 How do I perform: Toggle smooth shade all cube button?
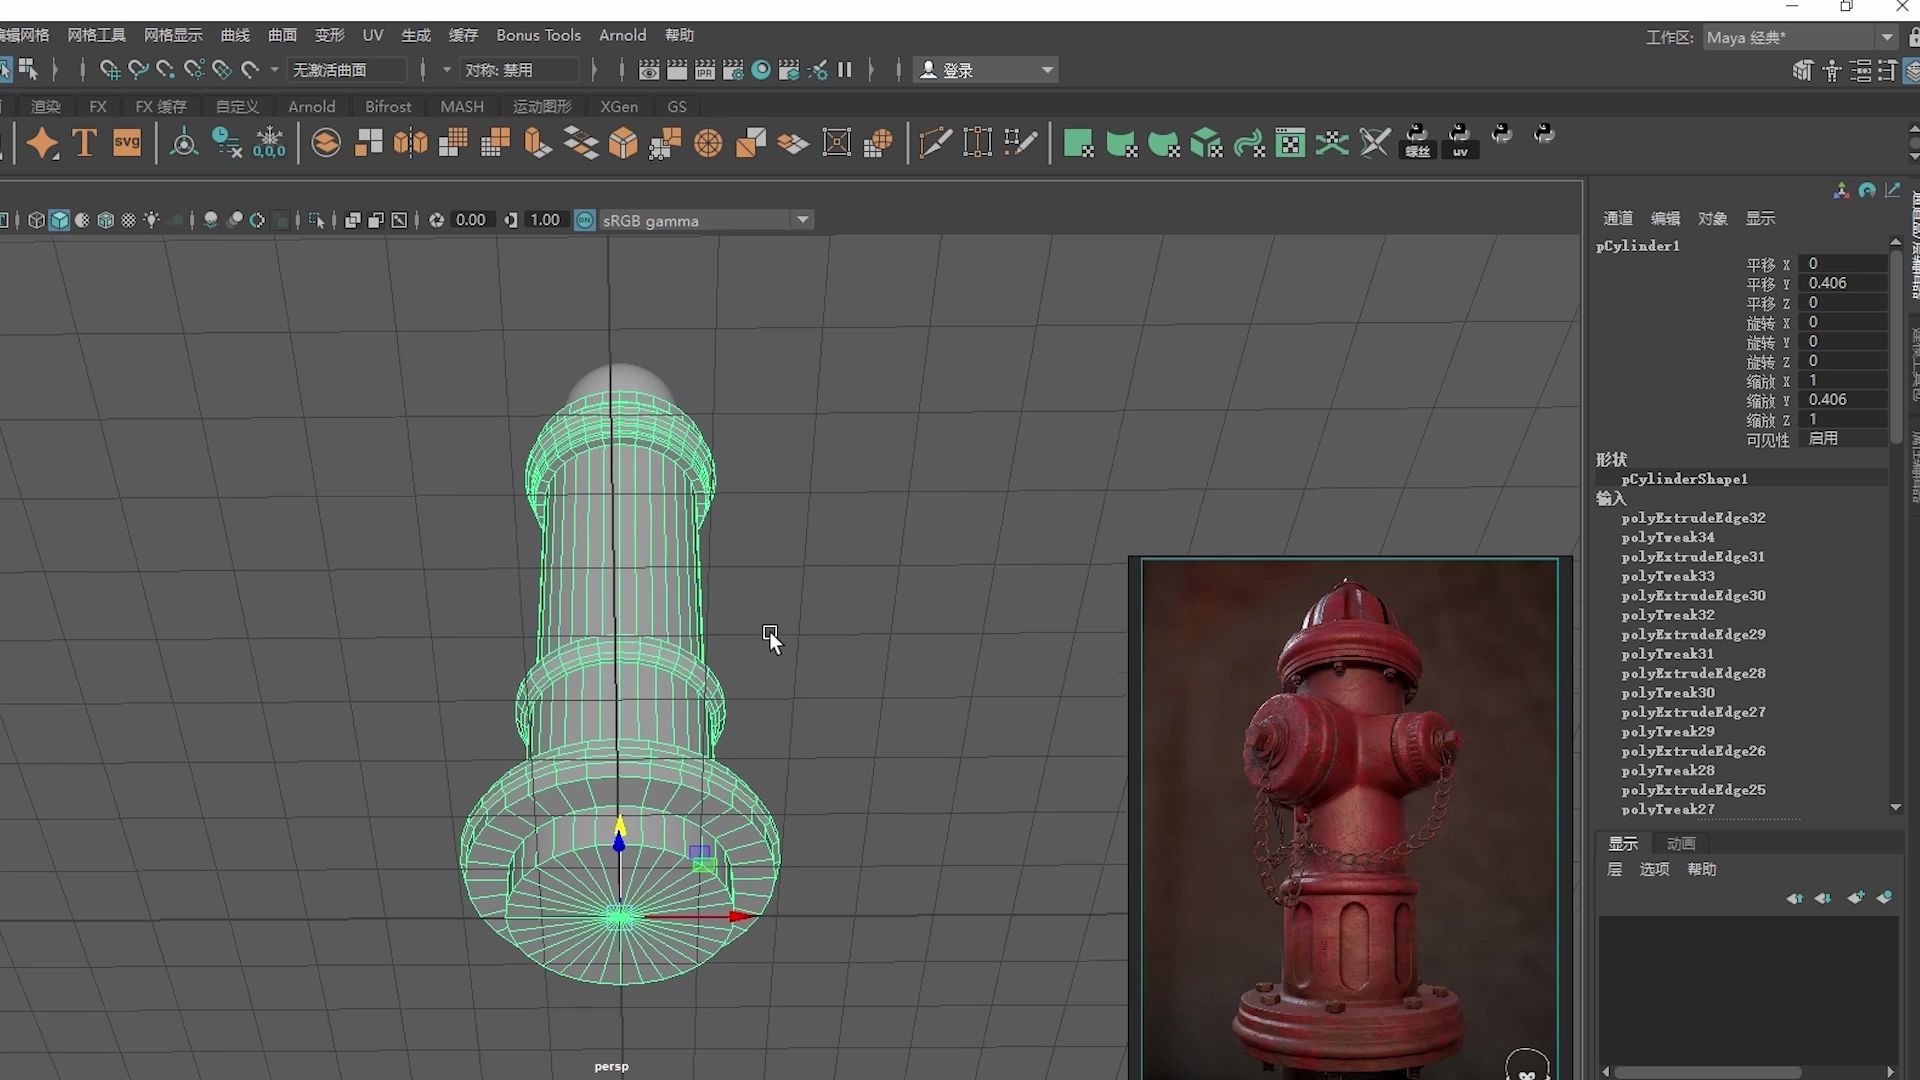[x=59, y=220]
